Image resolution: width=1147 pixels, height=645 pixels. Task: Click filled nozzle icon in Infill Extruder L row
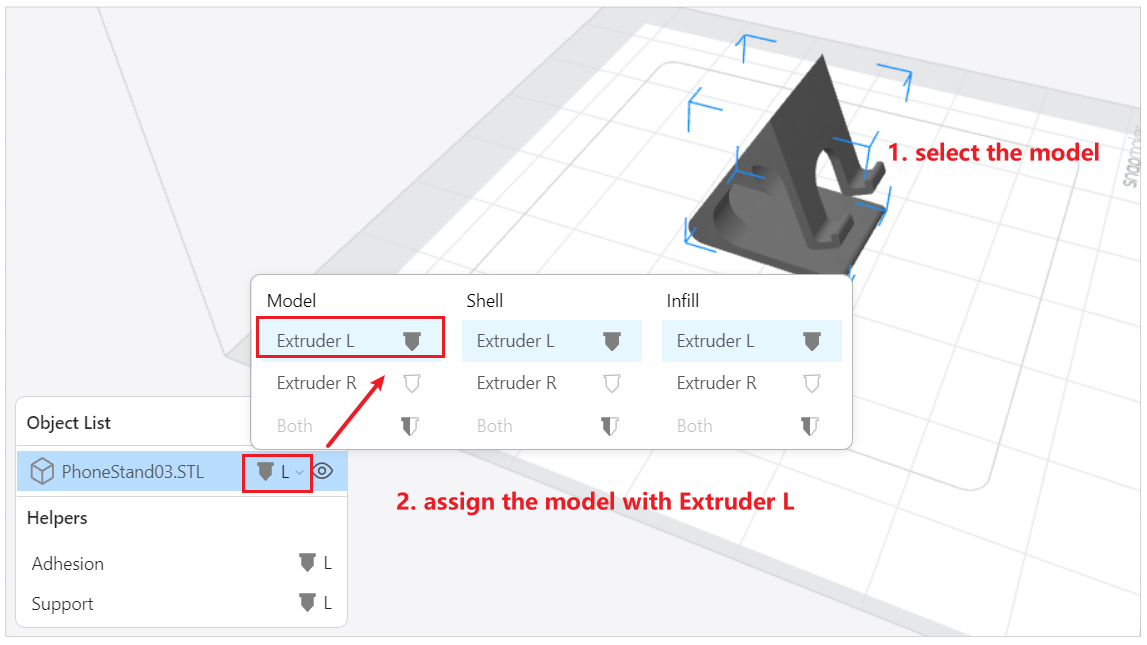click(x=812, y=341)
